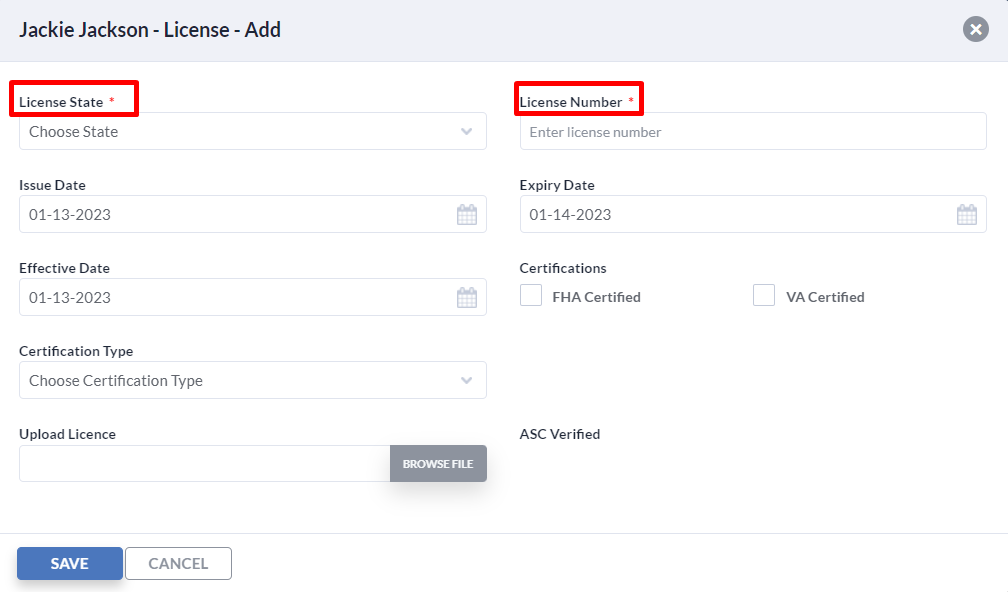Click the Upload Licence text field

pyautogui.click(x=200, y=463)
